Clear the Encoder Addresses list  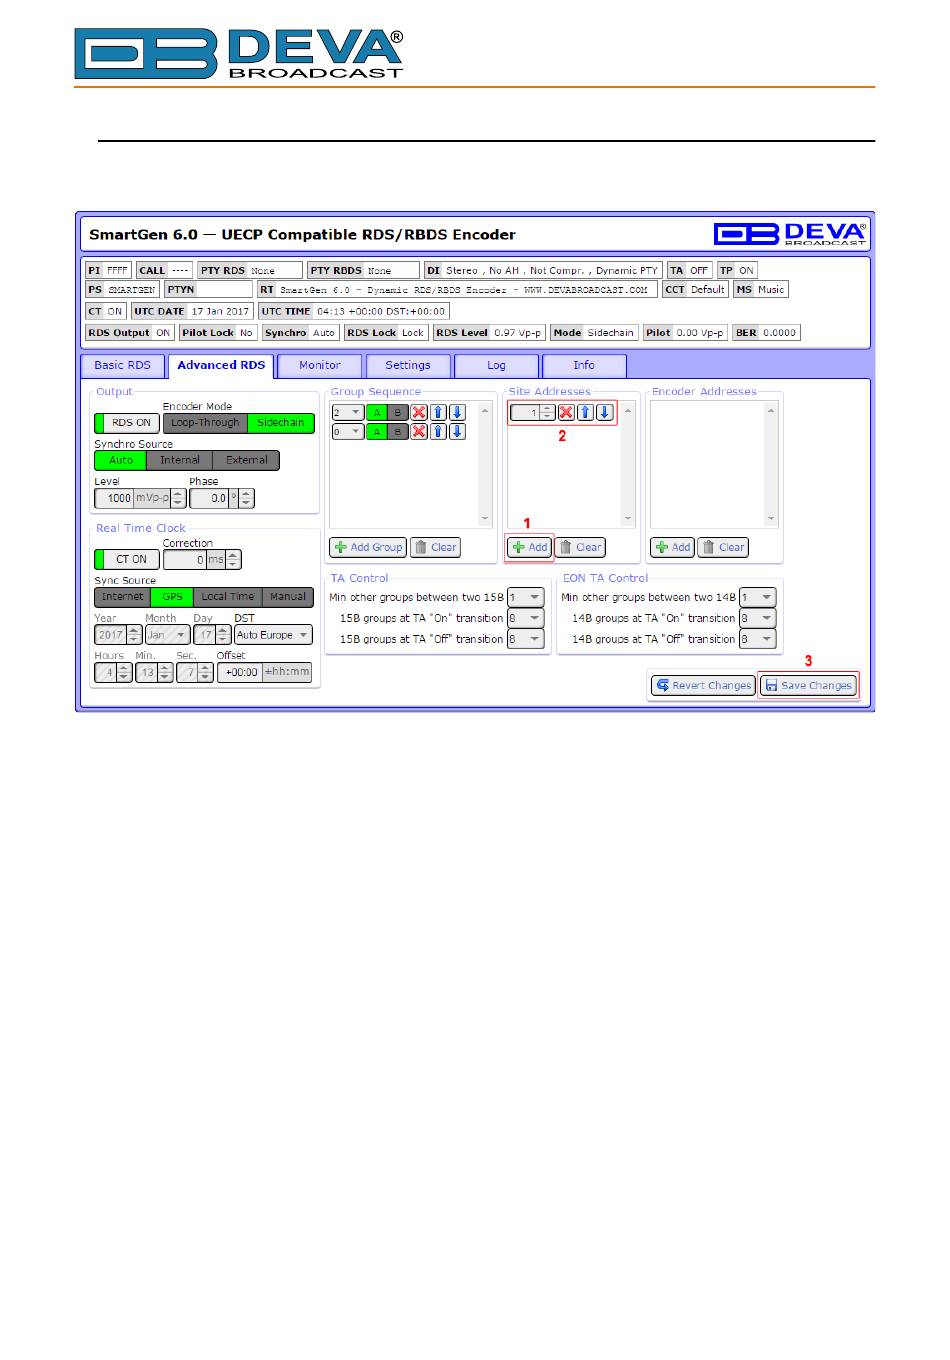pyautogui.click(x=723, y=547)
